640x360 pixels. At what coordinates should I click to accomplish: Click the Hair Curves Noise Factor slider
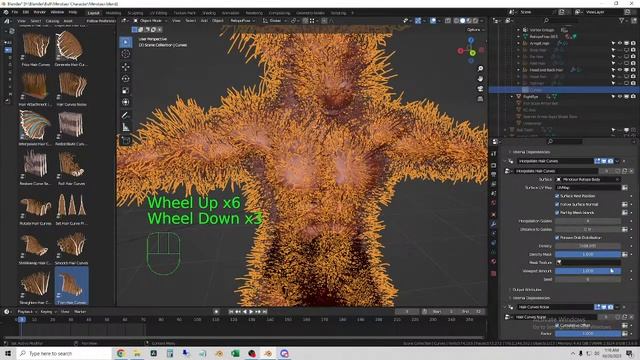(x=588, y=333)
